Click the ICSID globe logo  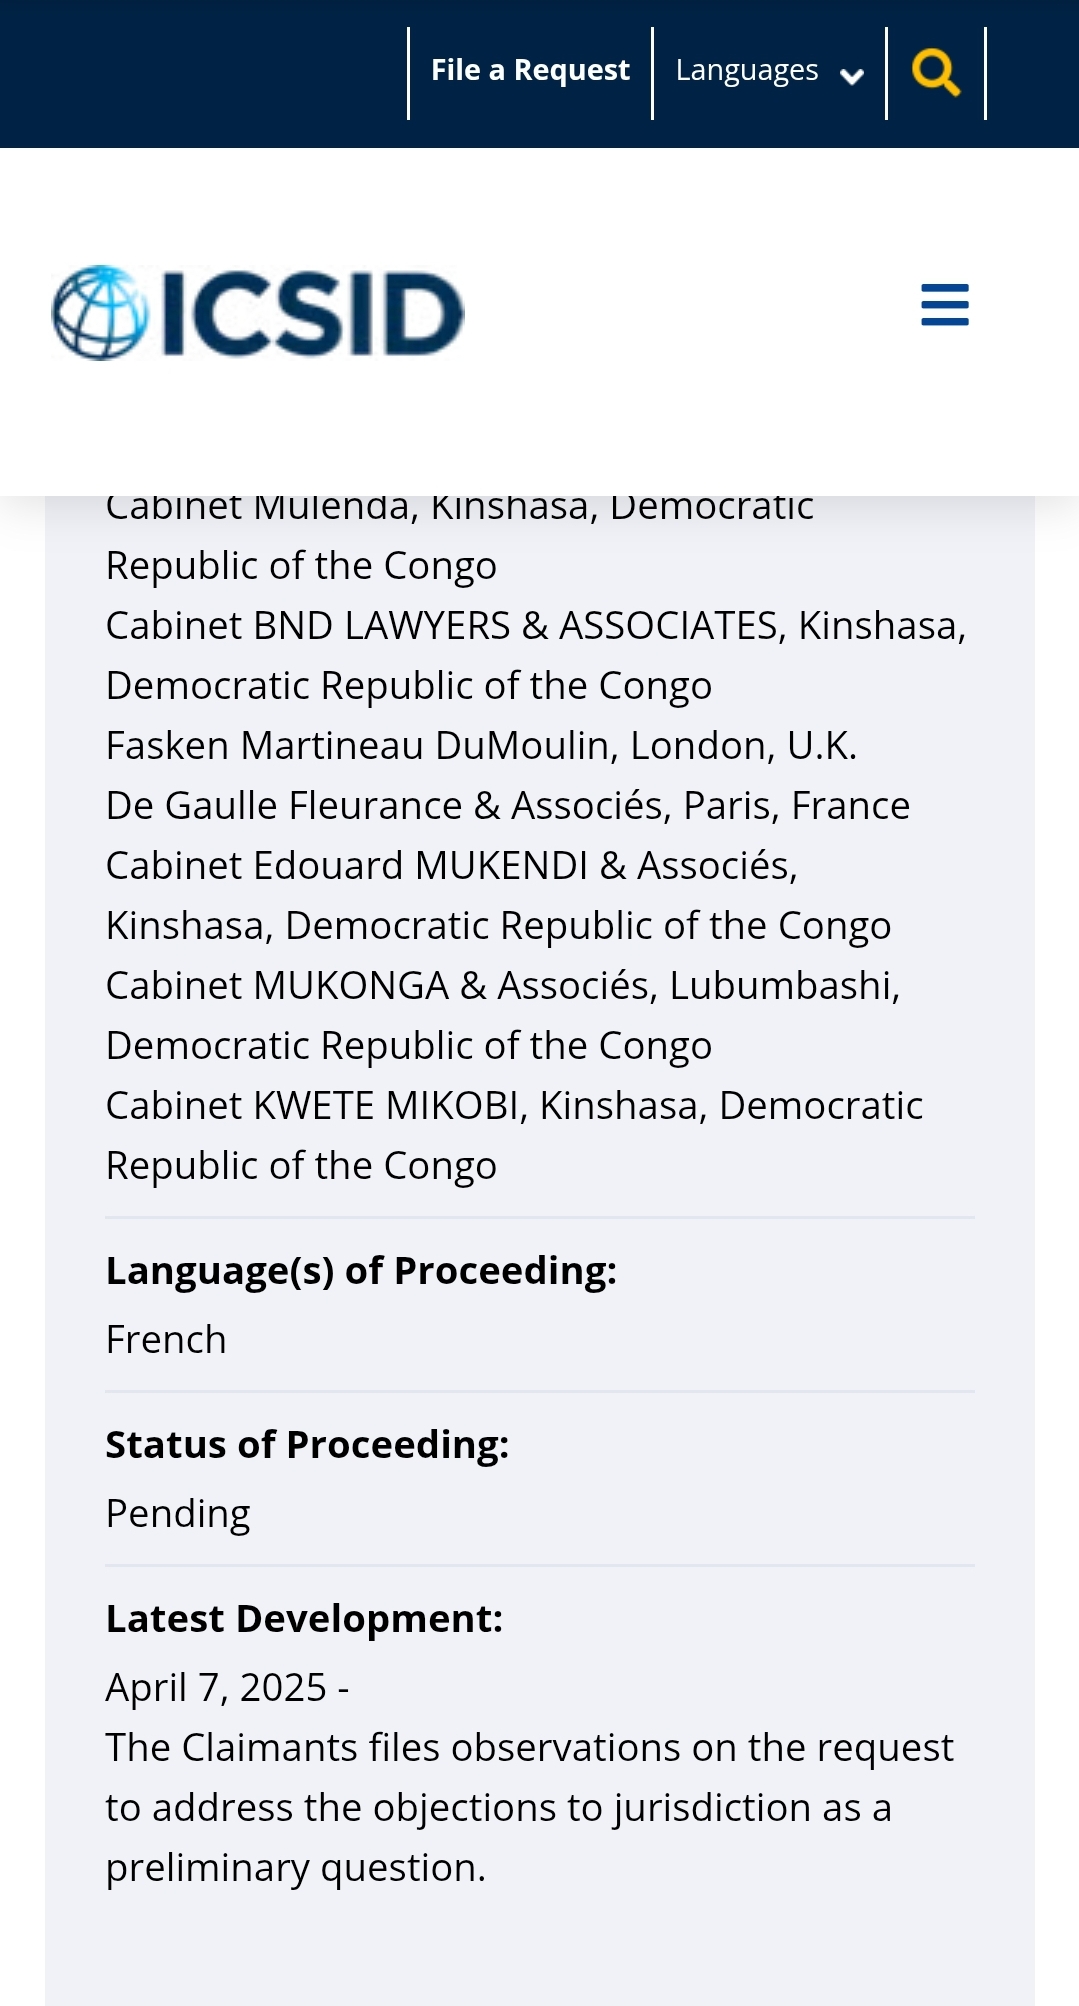click(100, 312)
